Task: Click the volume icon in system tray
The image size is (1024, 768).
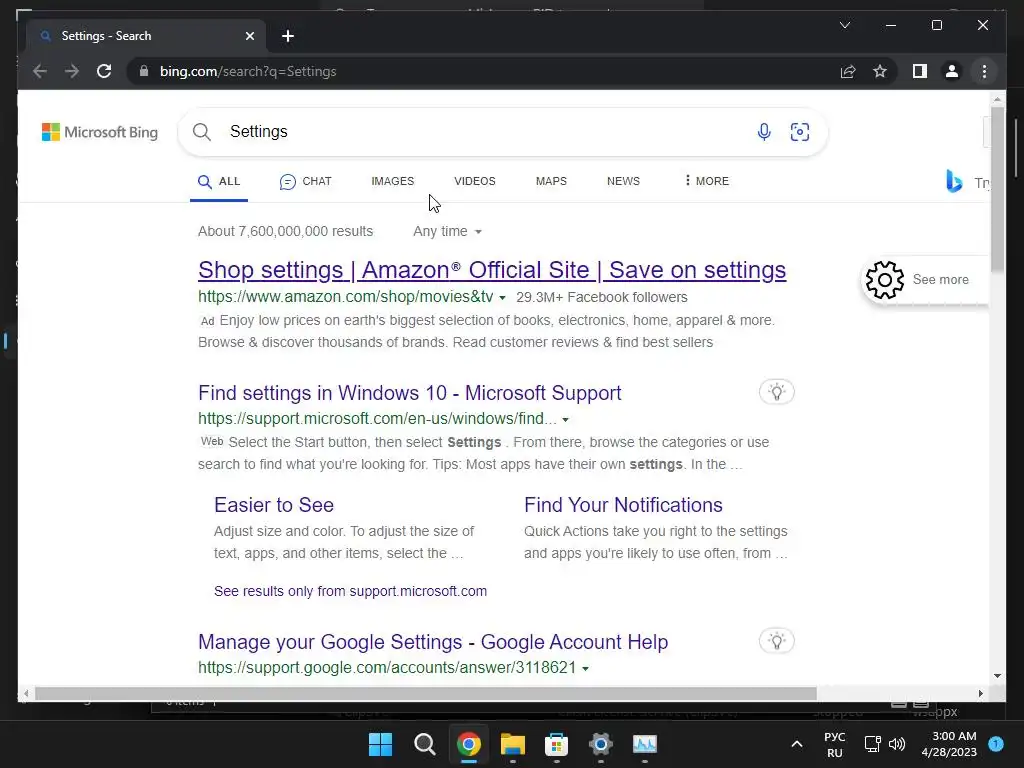Action: pyautogui.click(x=897, y=744)
